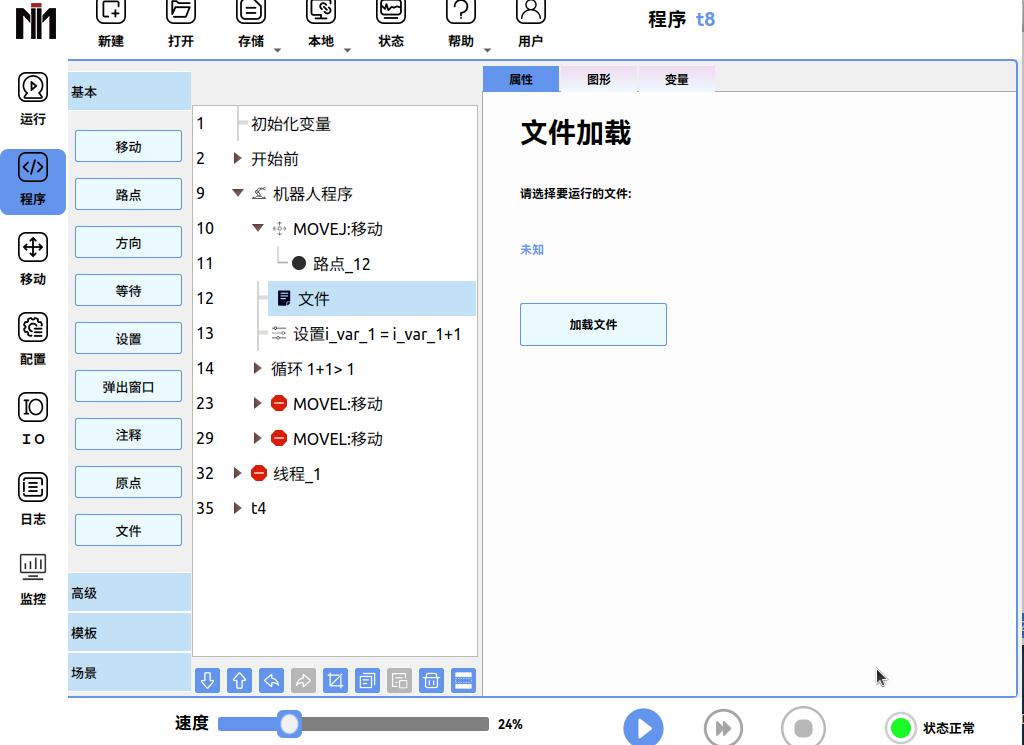Click the undo icon under the program tree
This screenshot has height=745, width=1024.
tap(271, 681)
